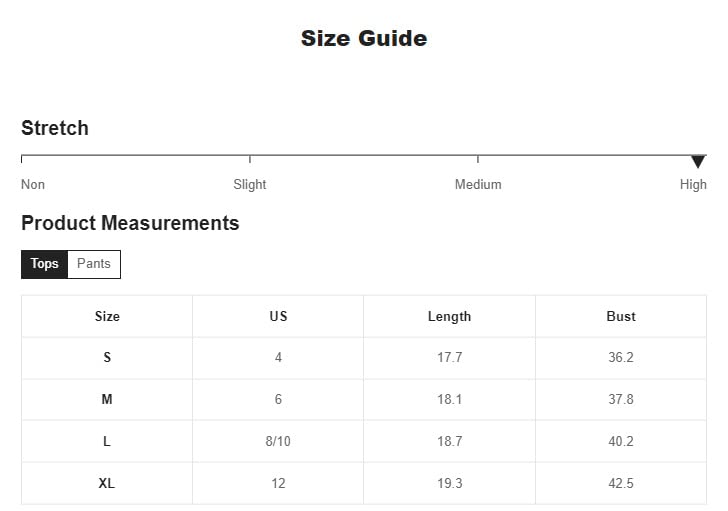728x511 pixels.
Task: Click the Size Guide title
Action: 364,38
